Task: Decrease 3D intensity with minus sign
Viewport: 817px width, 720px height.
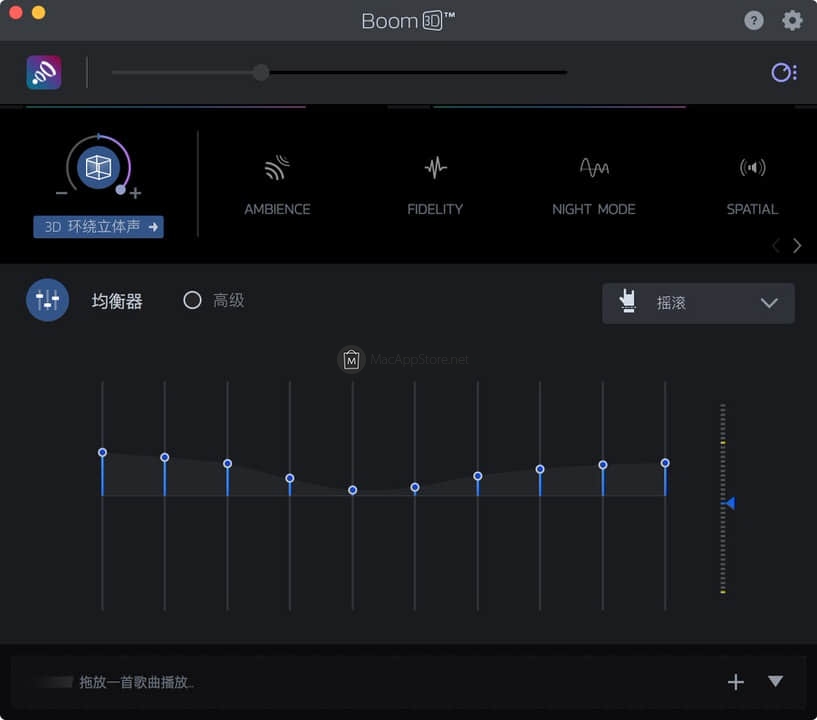Action: pos(62,193)
